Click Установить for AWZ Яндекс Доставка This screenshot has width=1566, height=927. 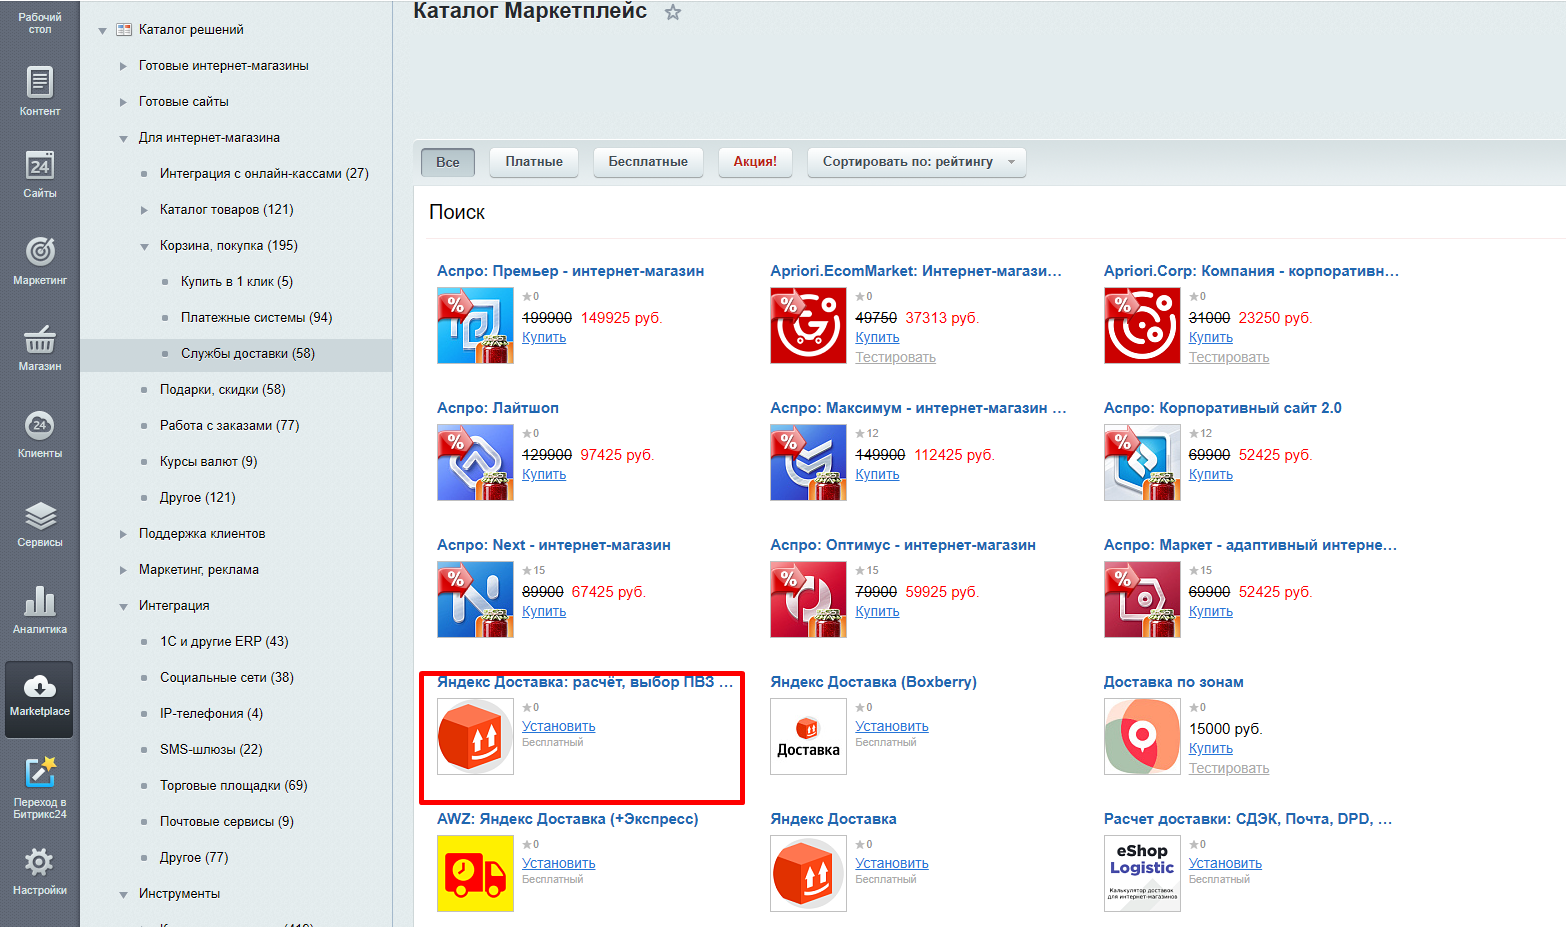[x=558, y=864]
